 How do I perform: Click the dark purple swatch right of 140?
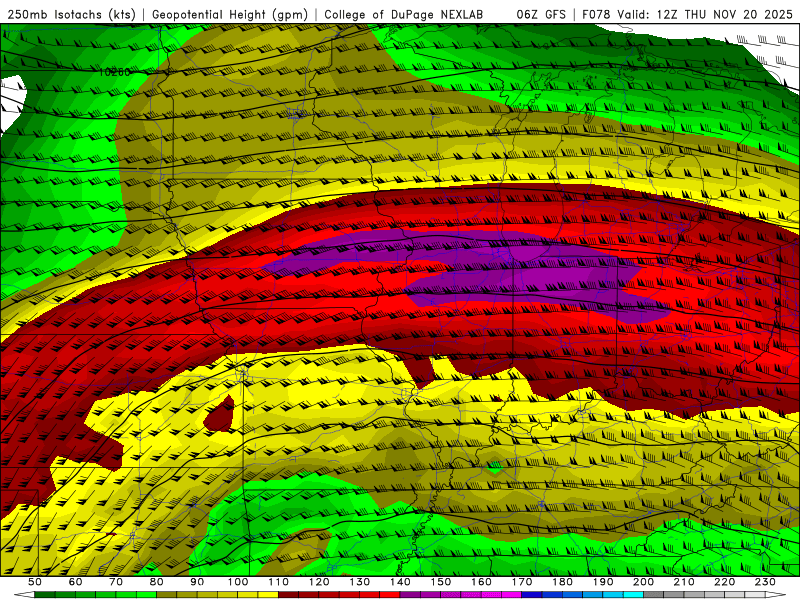[x=410, y=594]
